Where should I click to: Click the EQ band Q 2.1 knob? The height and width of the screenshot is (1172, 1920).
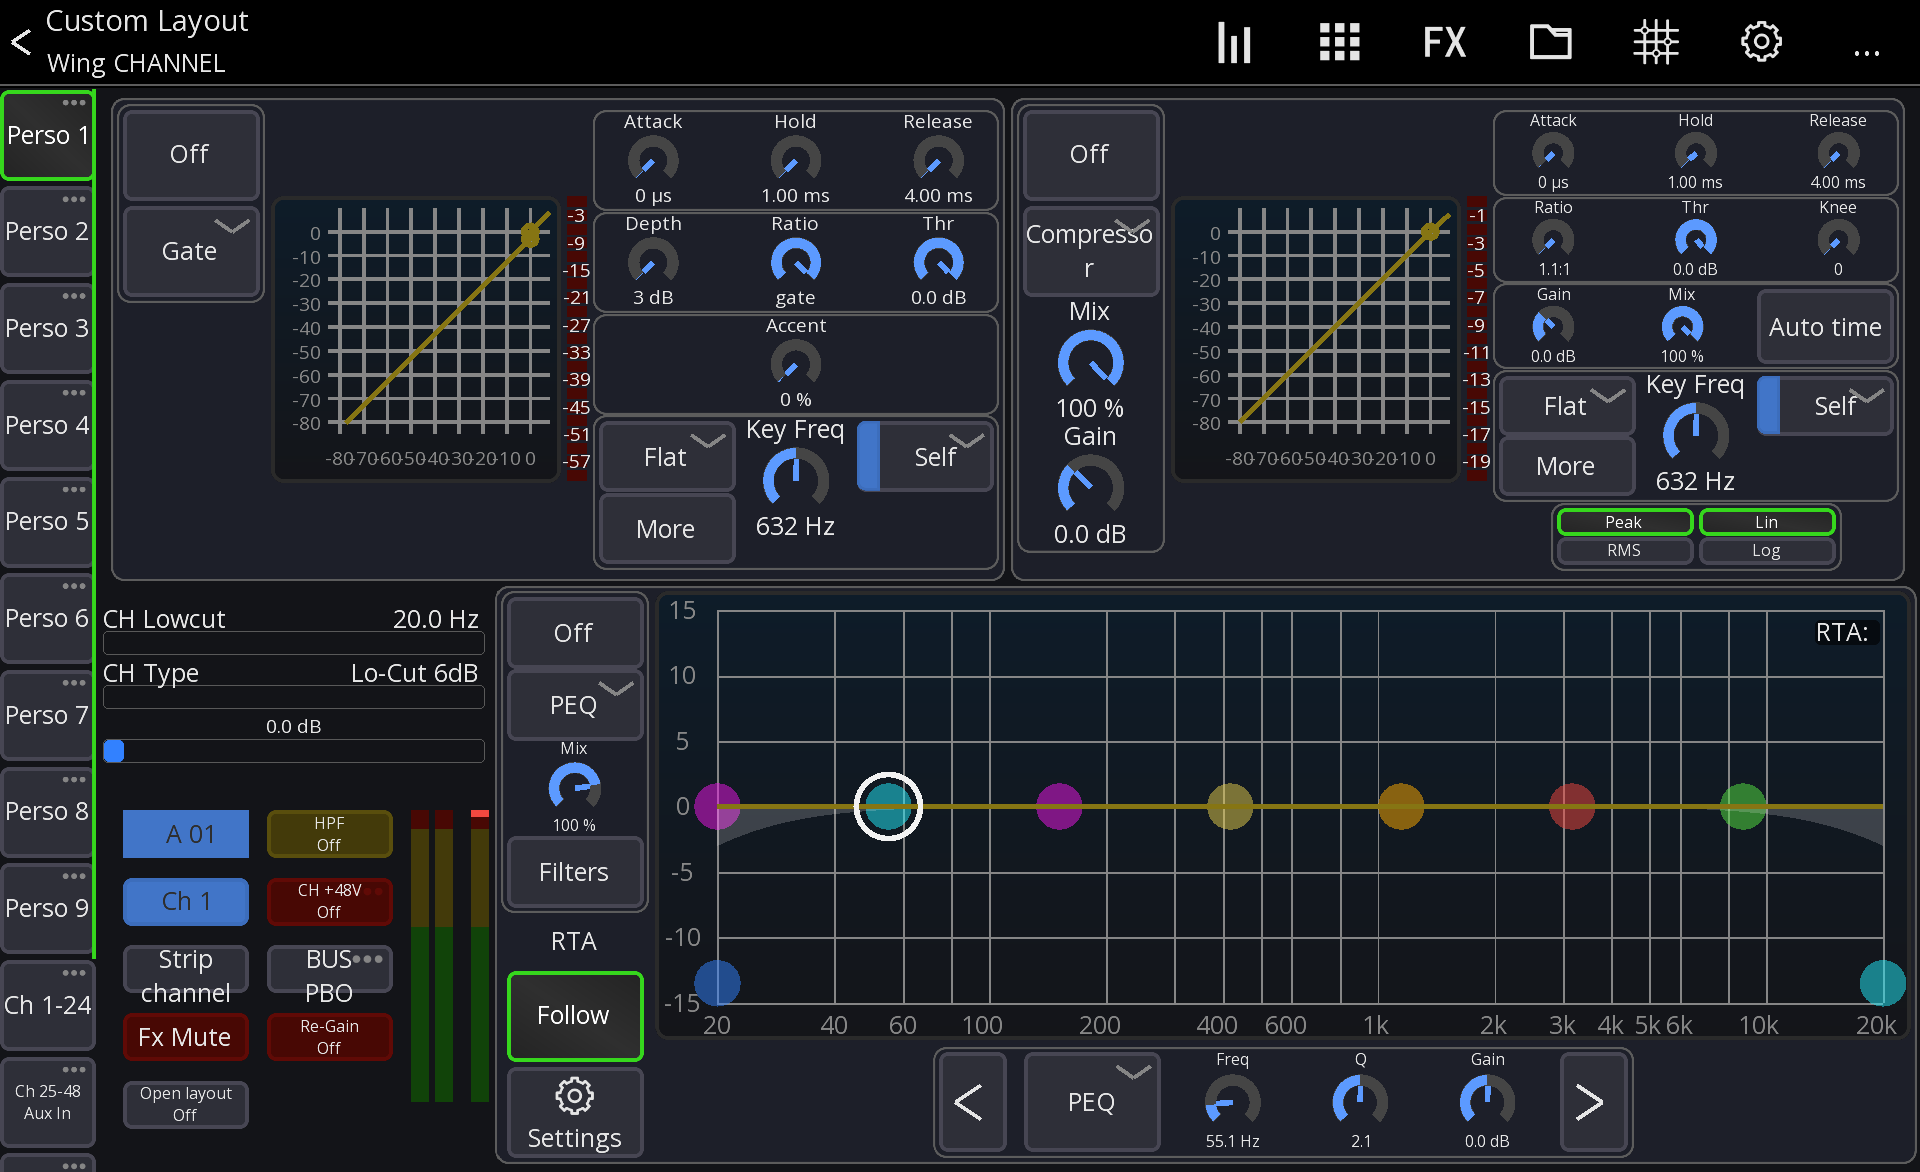pyautogui.click(x=1360, y=1102)
